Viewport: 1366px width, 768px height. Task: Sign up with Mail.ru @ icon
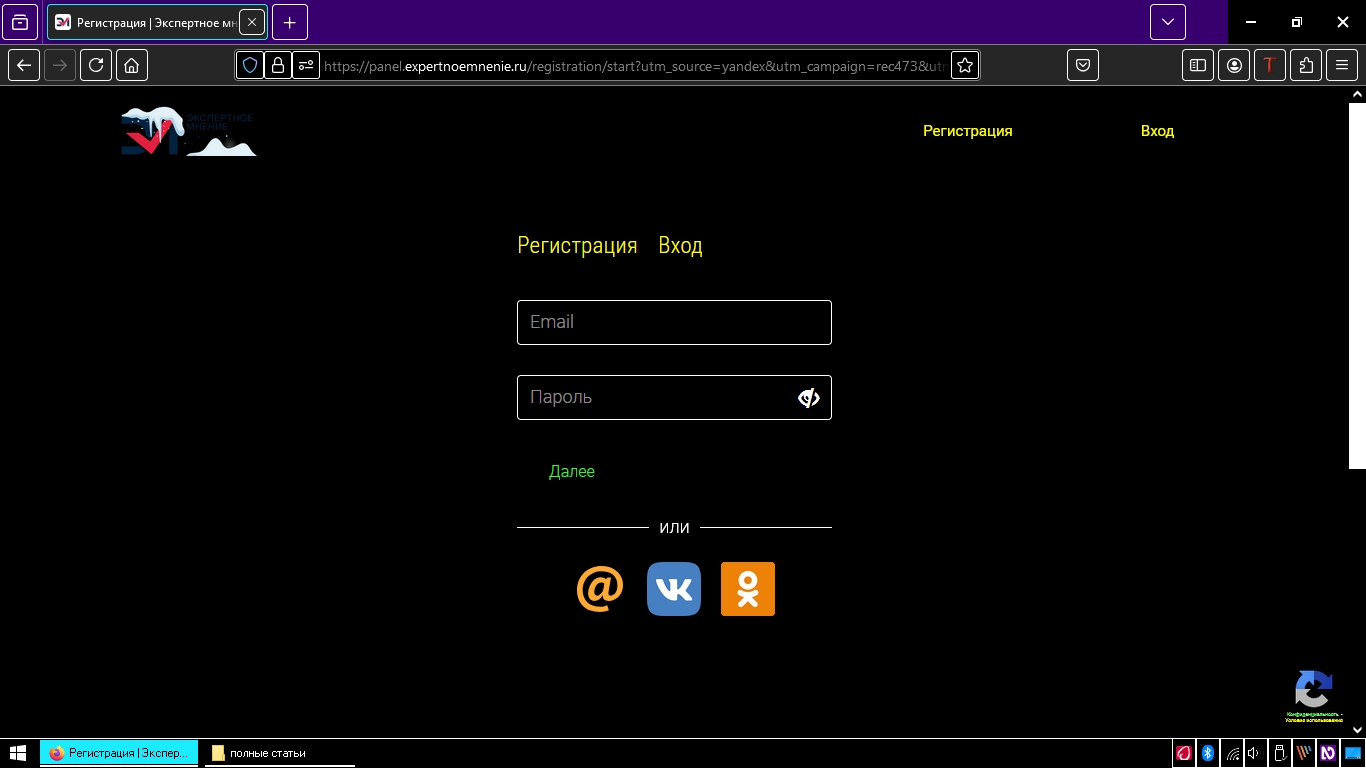coord(600,589)
